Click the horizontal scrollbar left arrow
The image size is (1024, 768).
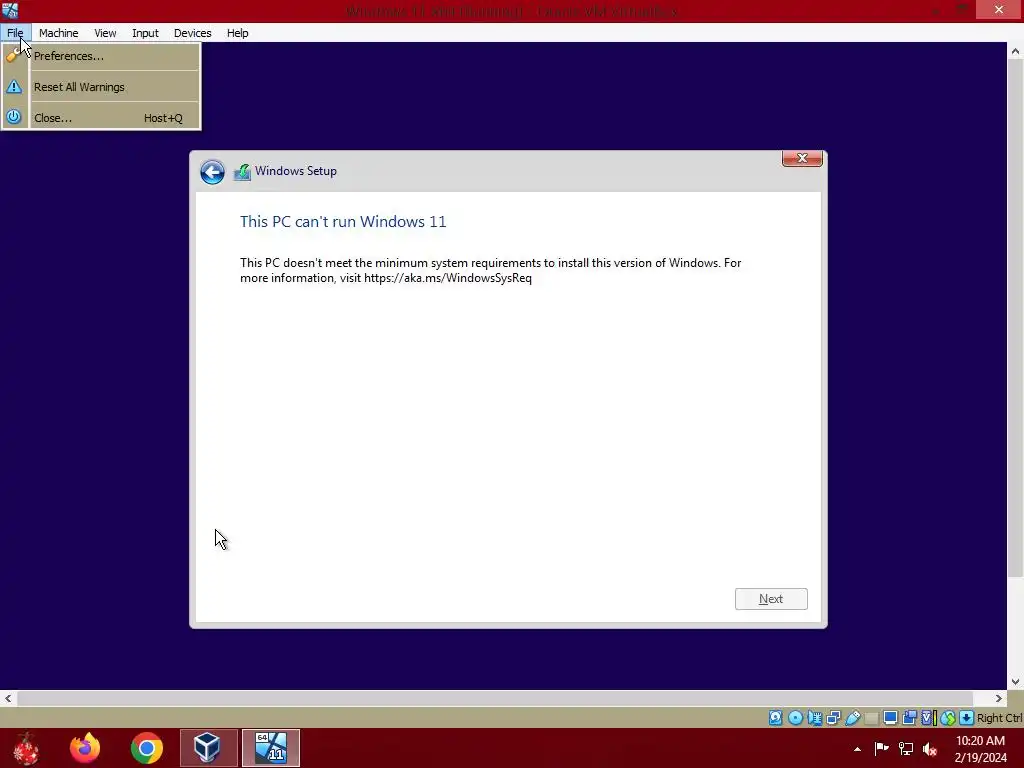tap(8, 698)
